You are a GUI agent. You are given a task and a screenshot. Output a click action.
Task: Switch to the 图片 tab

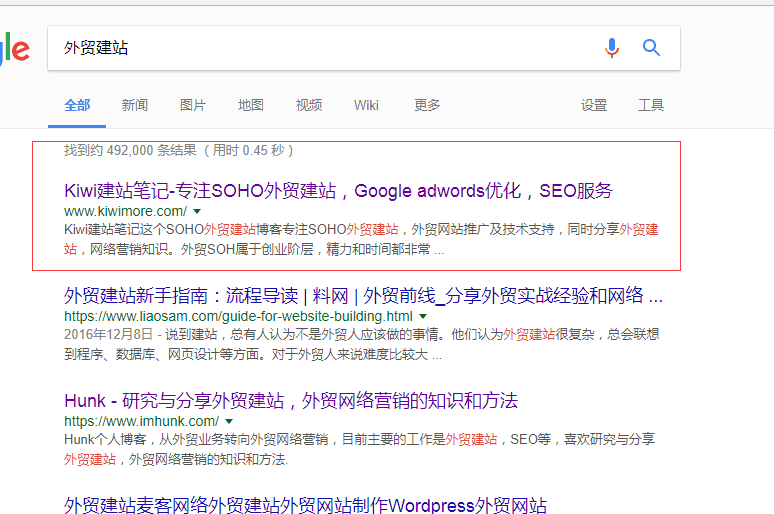[193, 105]
